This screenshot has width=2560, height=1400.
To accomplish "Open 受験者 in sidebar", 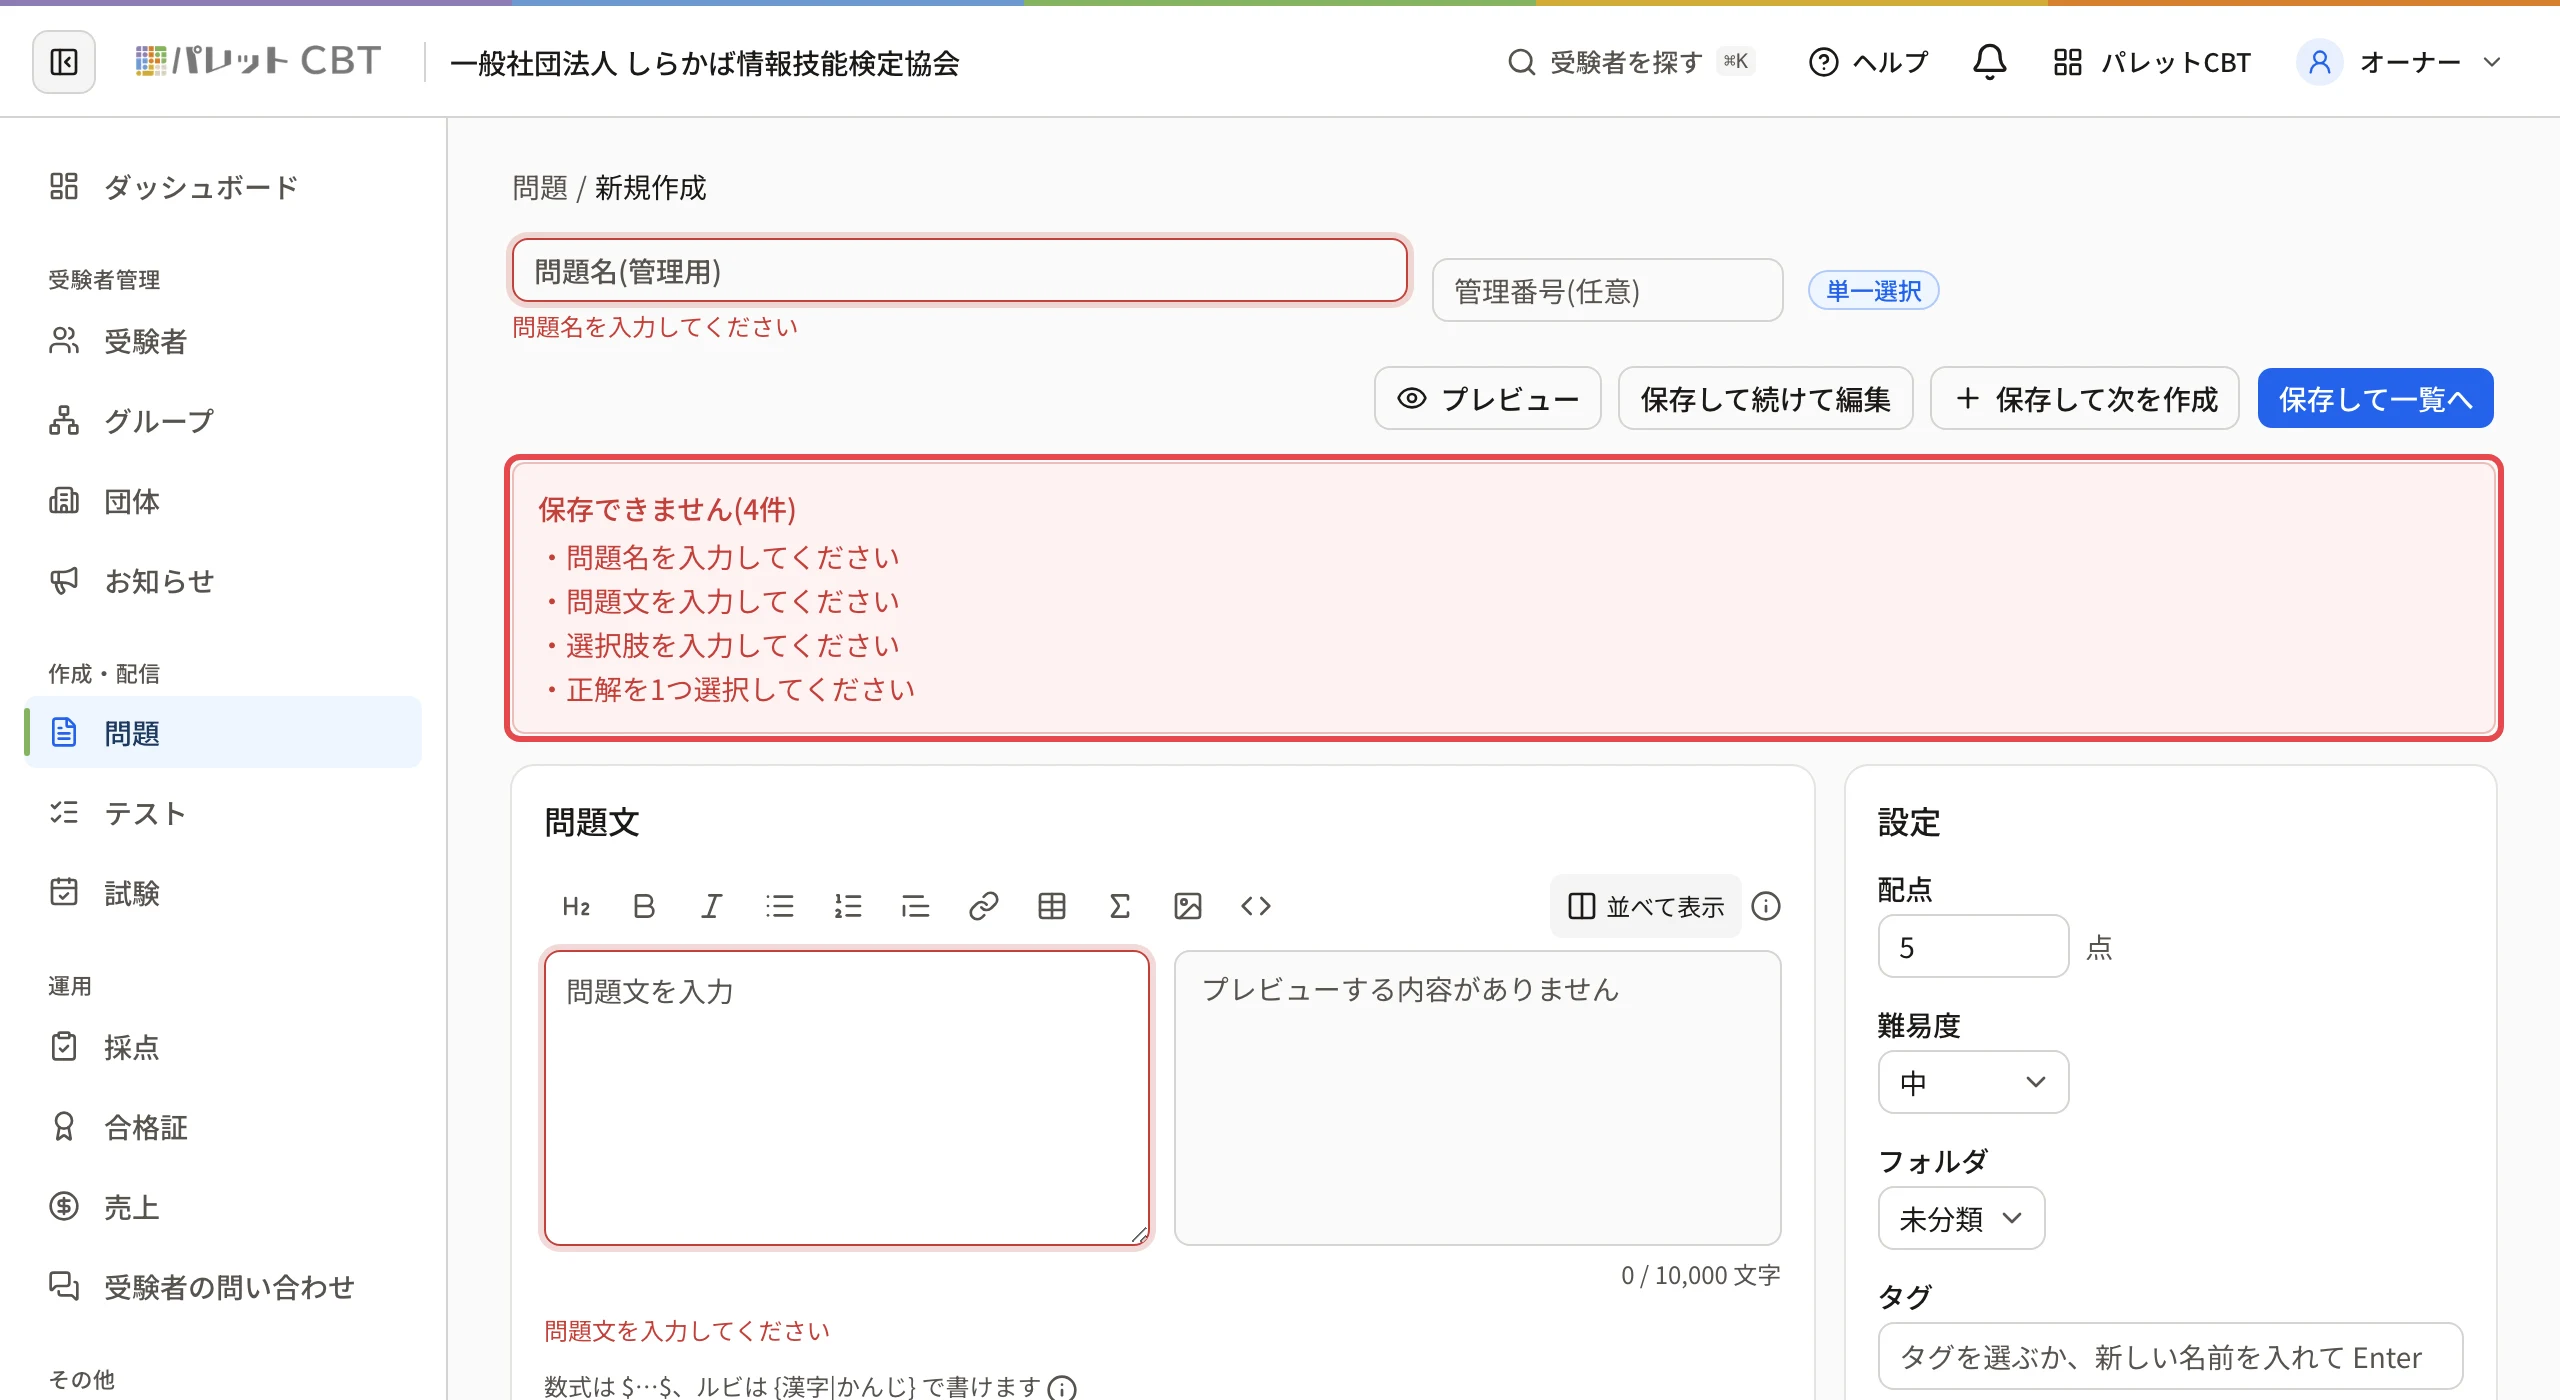I will coord(222,341).
